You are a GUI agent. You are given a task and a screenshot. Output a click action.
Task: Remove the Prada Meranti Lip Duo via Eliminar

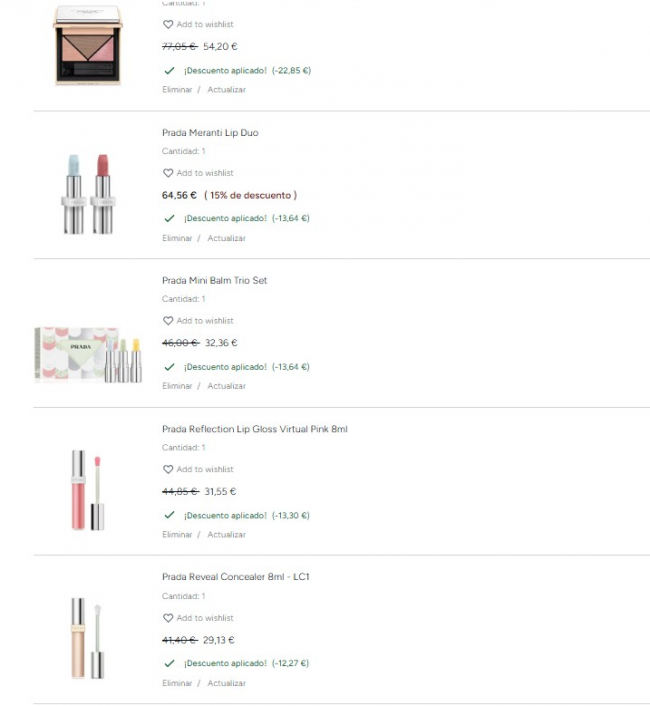[177, 238]
